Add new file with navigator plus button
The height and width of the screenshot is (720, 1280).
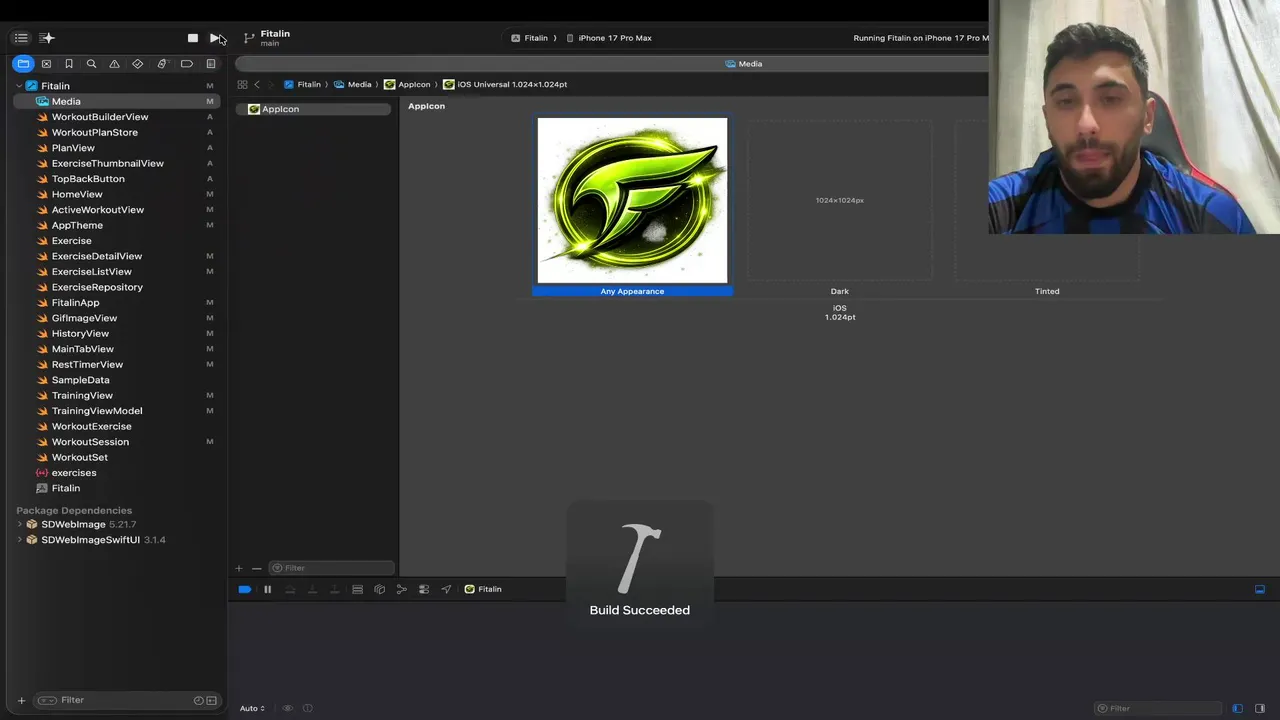[x=21, y=700]
